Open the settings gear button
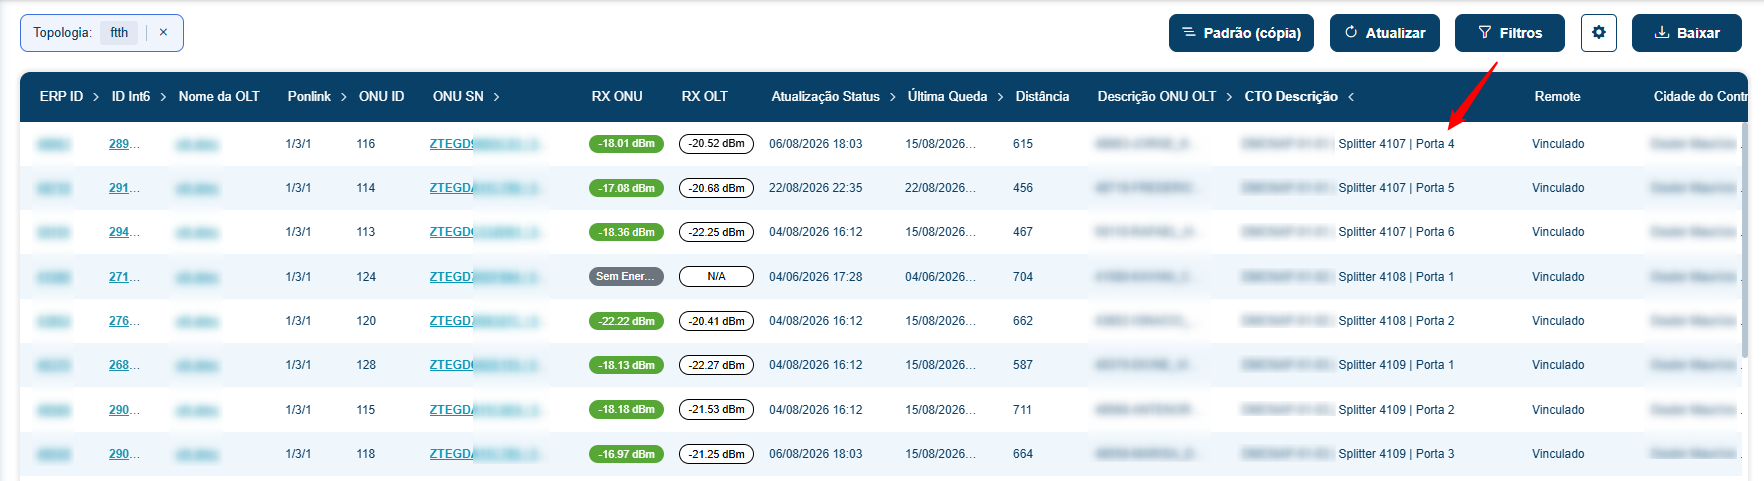 pyautogui.click(x=1599, y=33)
